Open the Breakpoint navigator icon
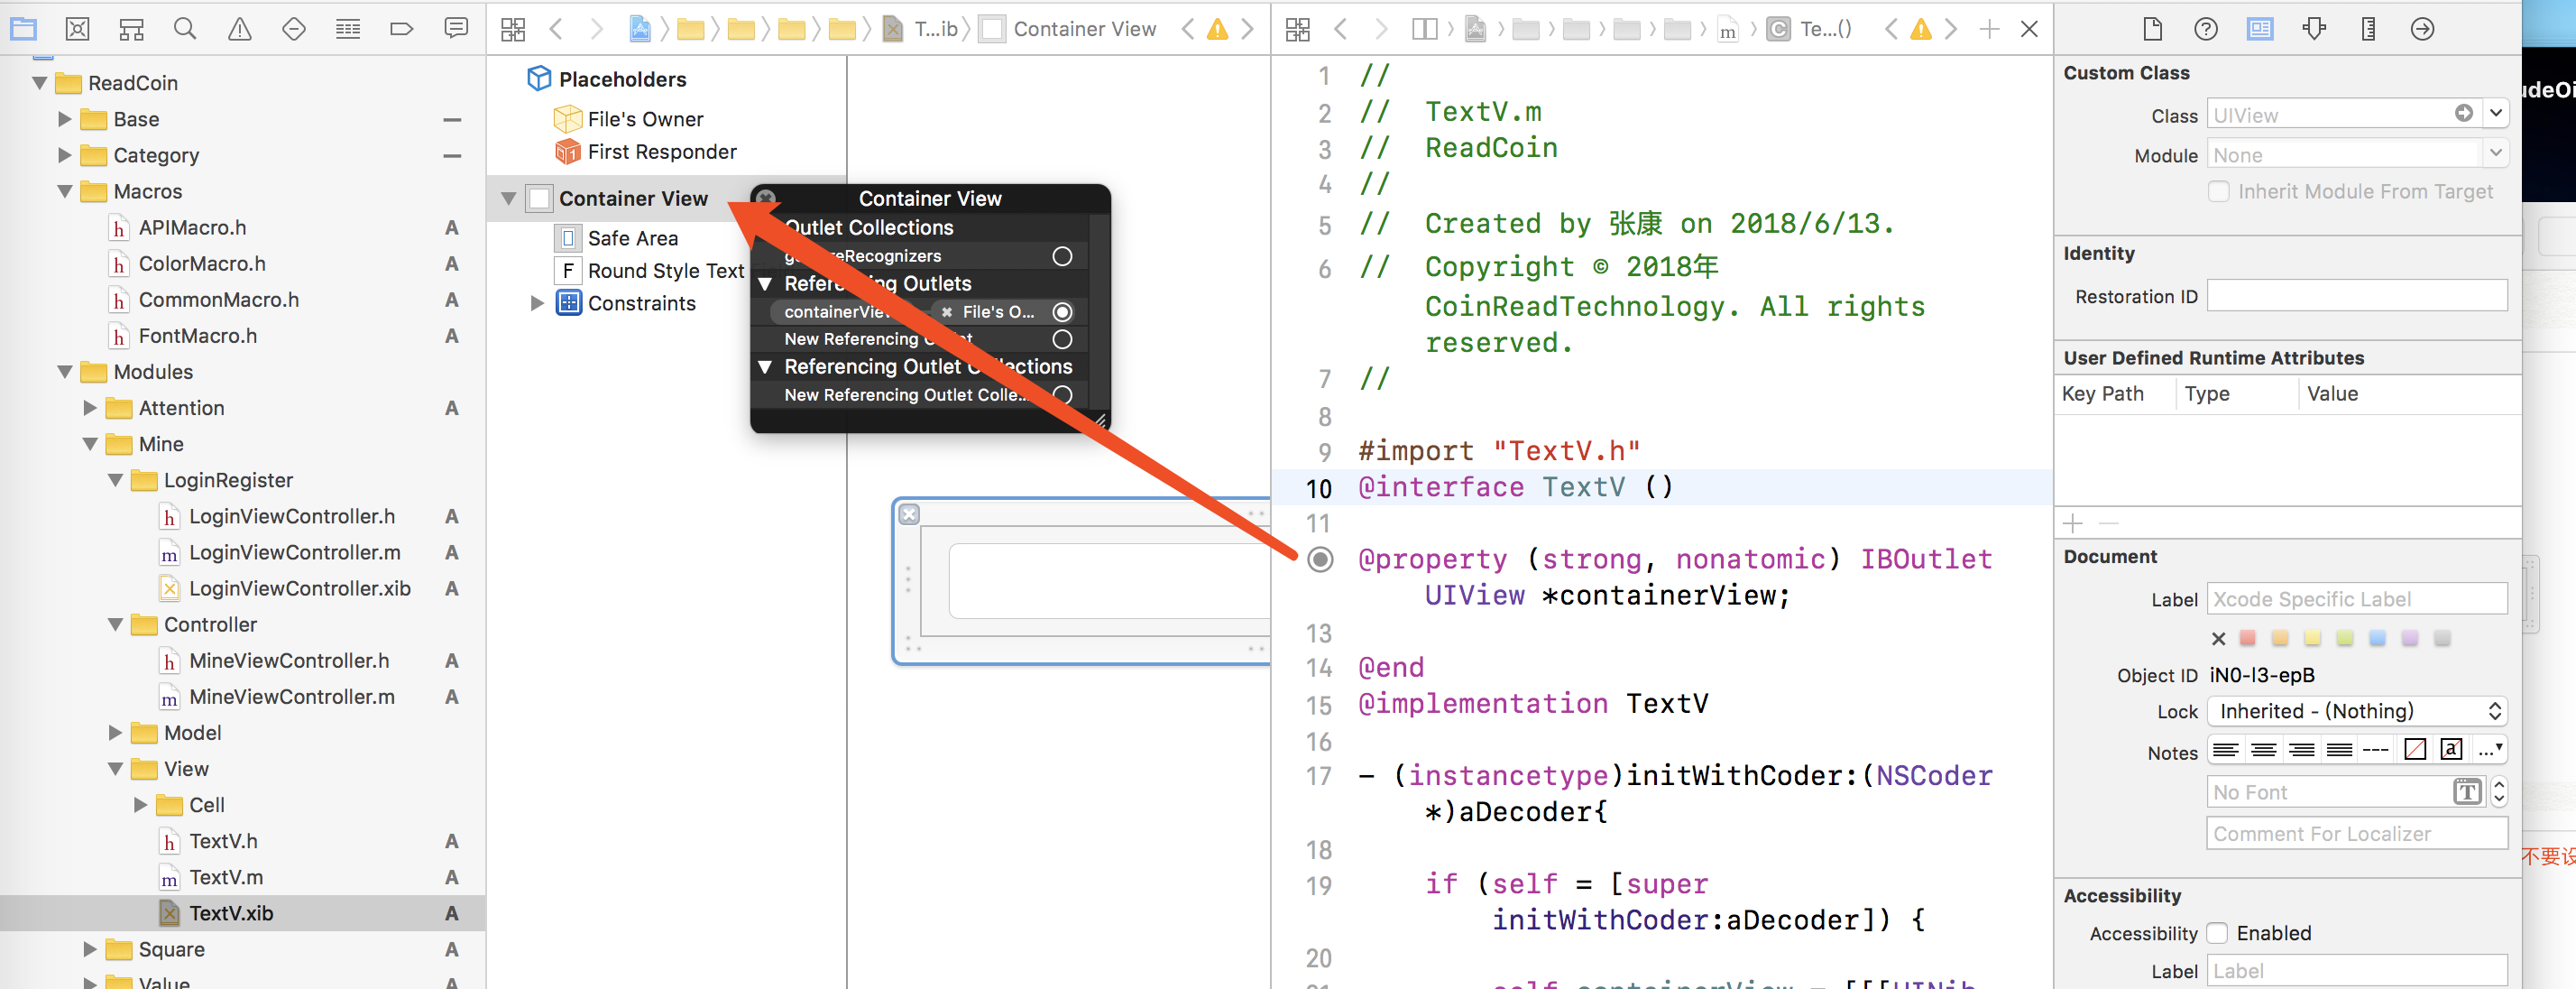The width and height of the screenshot is (2576, 989). [401, 29]
